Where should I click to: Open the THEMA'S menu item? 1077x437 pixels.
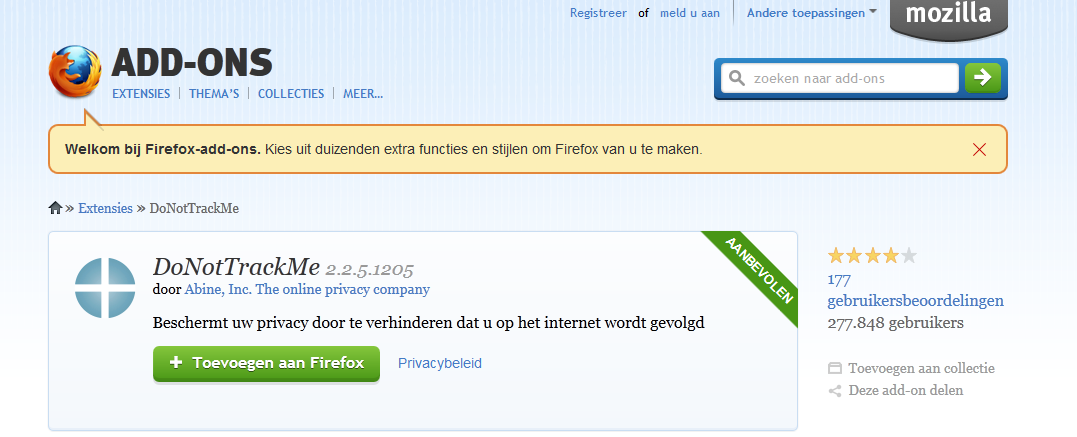pyautogui.click(x=214, y=94)
